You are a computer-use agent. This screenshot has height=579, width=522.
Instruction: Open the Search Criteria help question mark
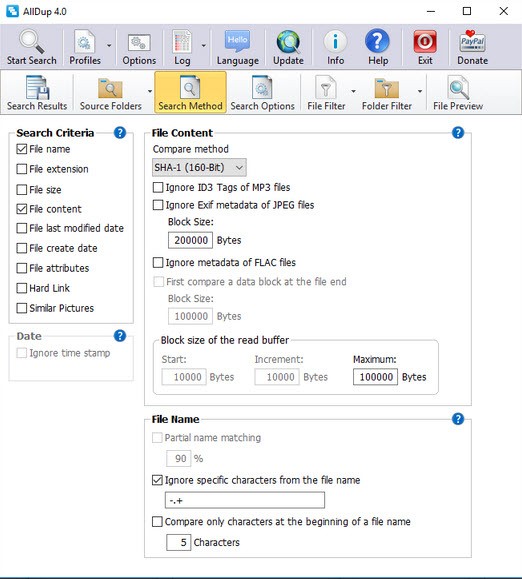(120, 133)
